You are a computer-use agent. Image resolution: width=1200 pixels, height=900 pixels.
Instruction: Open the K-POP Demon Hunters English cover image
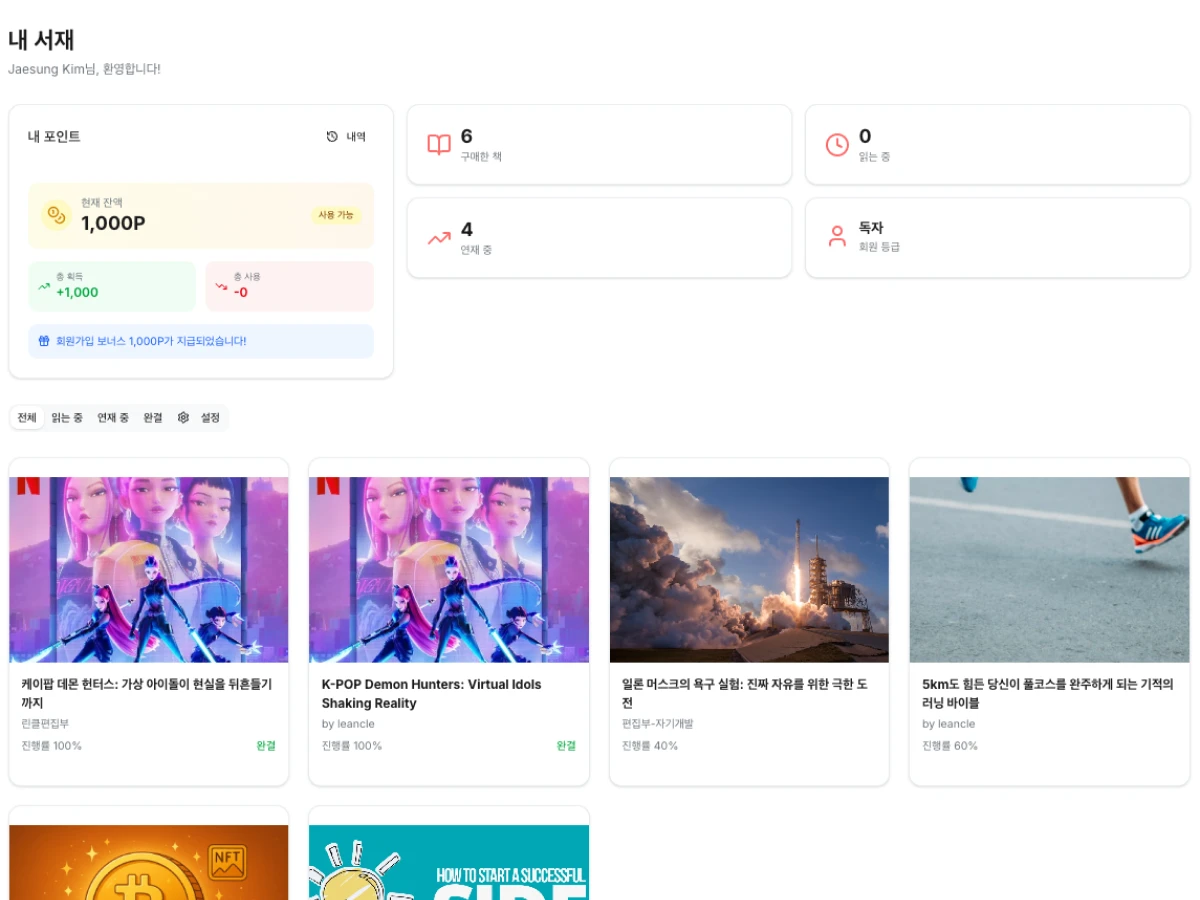[449, 569]
